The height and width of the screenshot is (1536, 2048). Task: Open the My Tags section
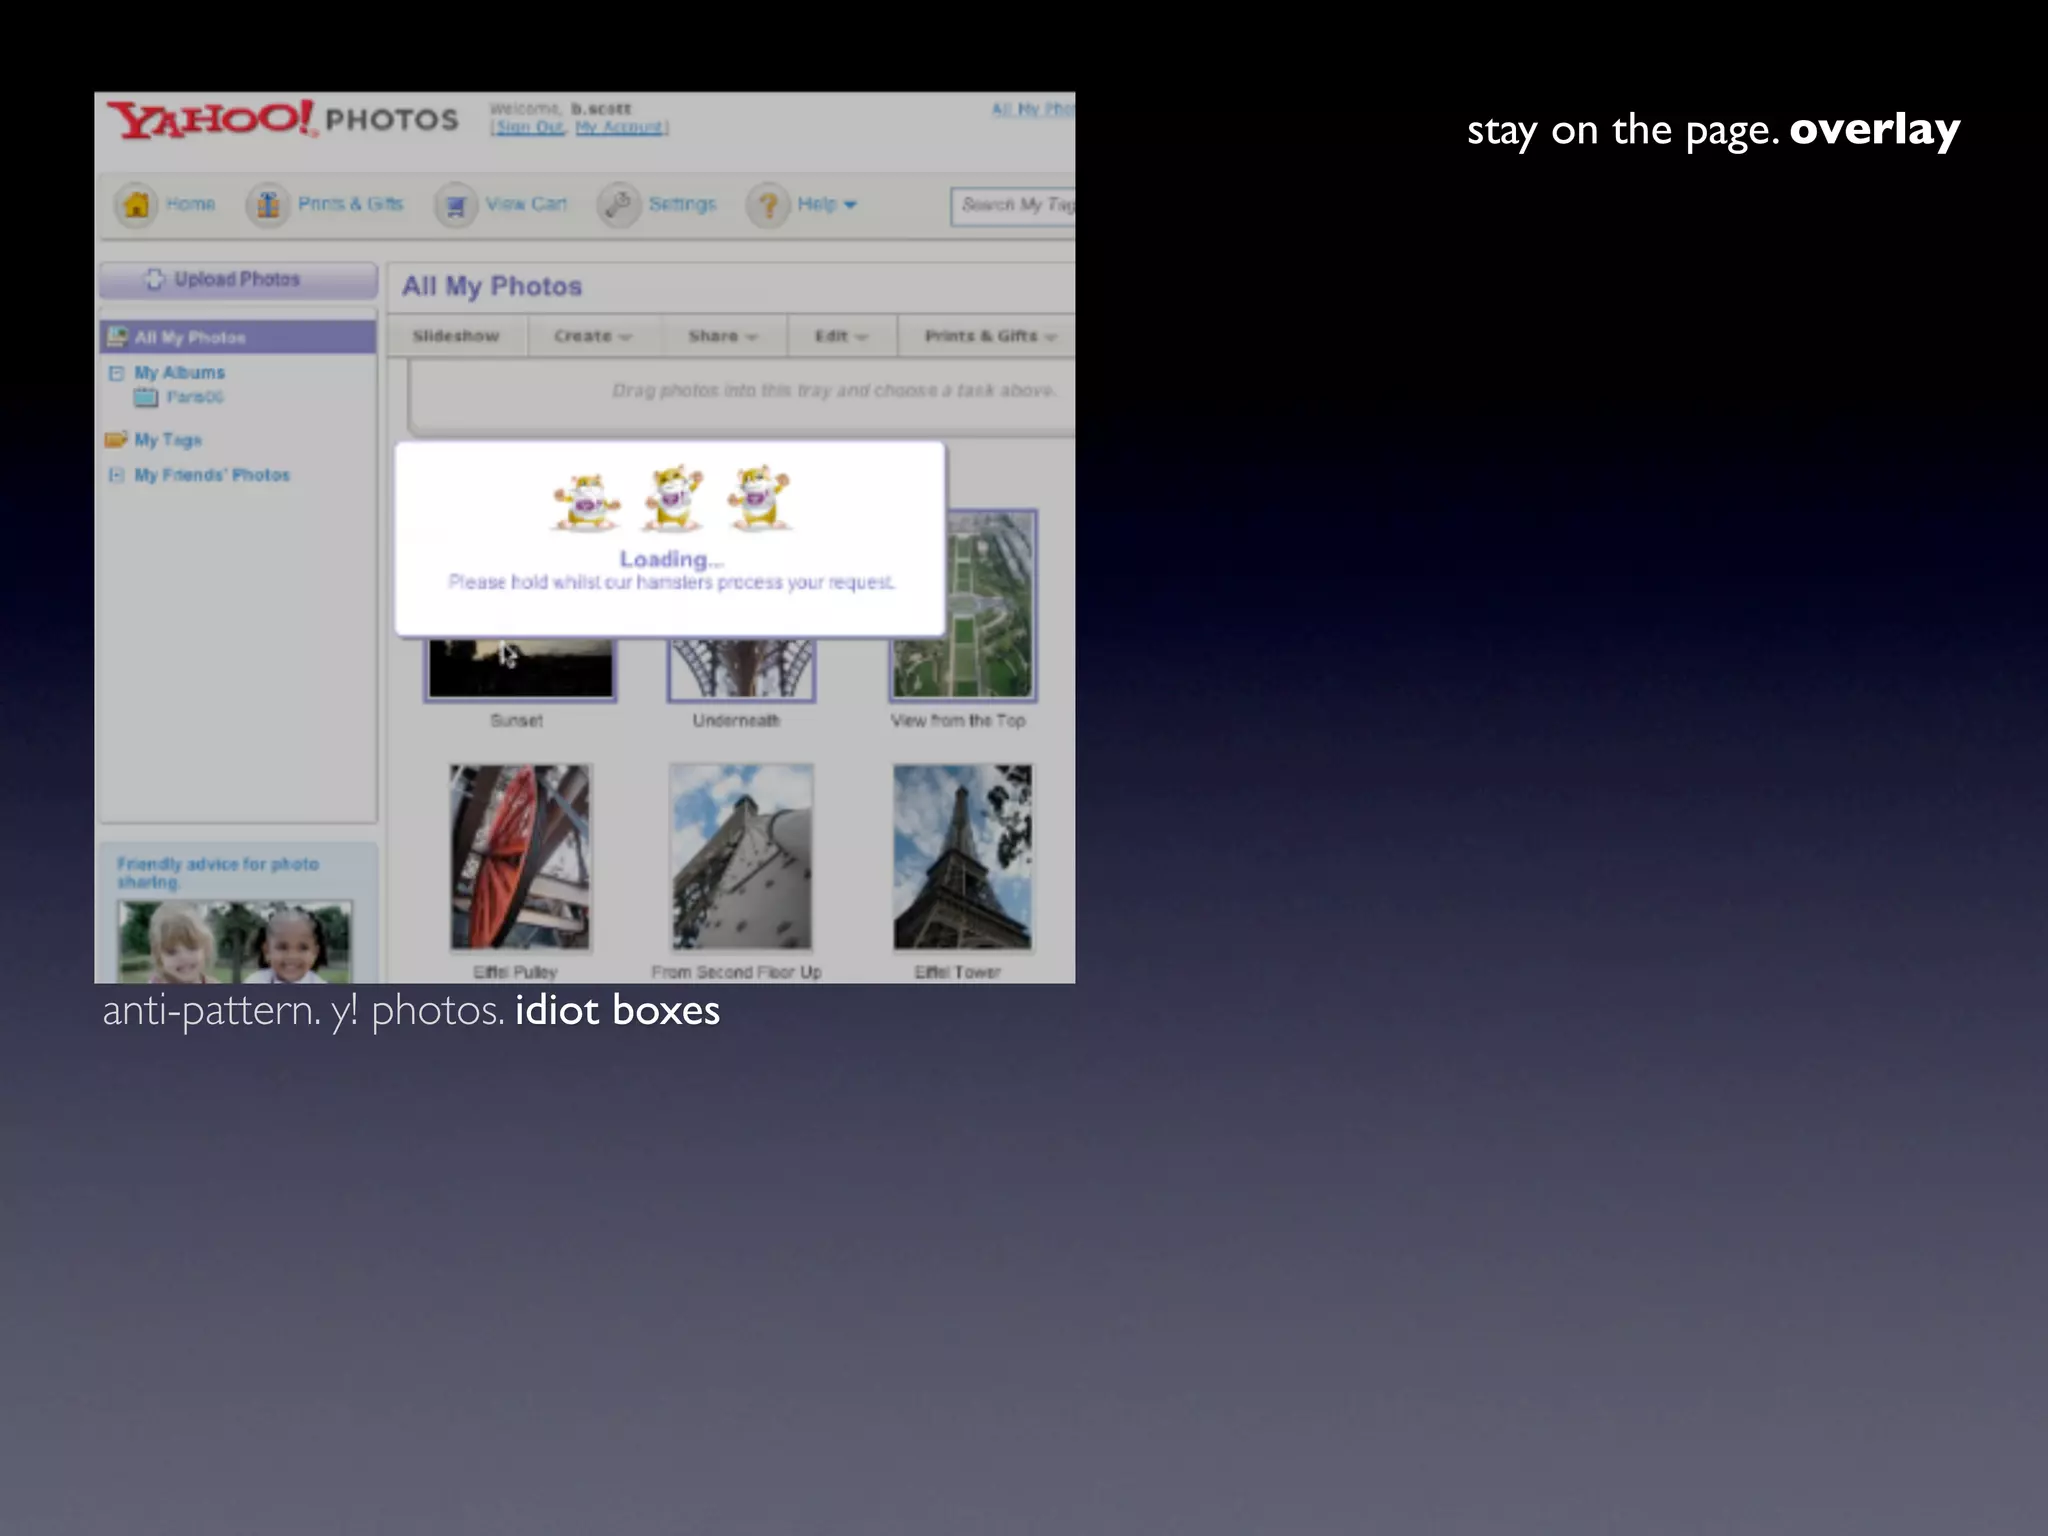[x=168, y=440]
